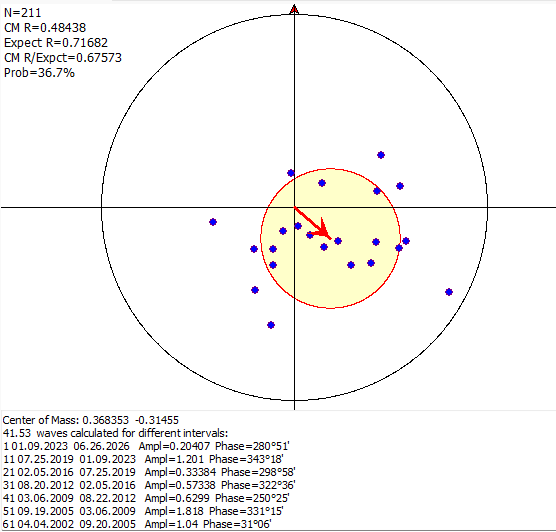Image resolution: width=556 pixels, height=532 pixels.
Task: Click the Expect R=0.71682 value
Action: [x=56, y=43]
